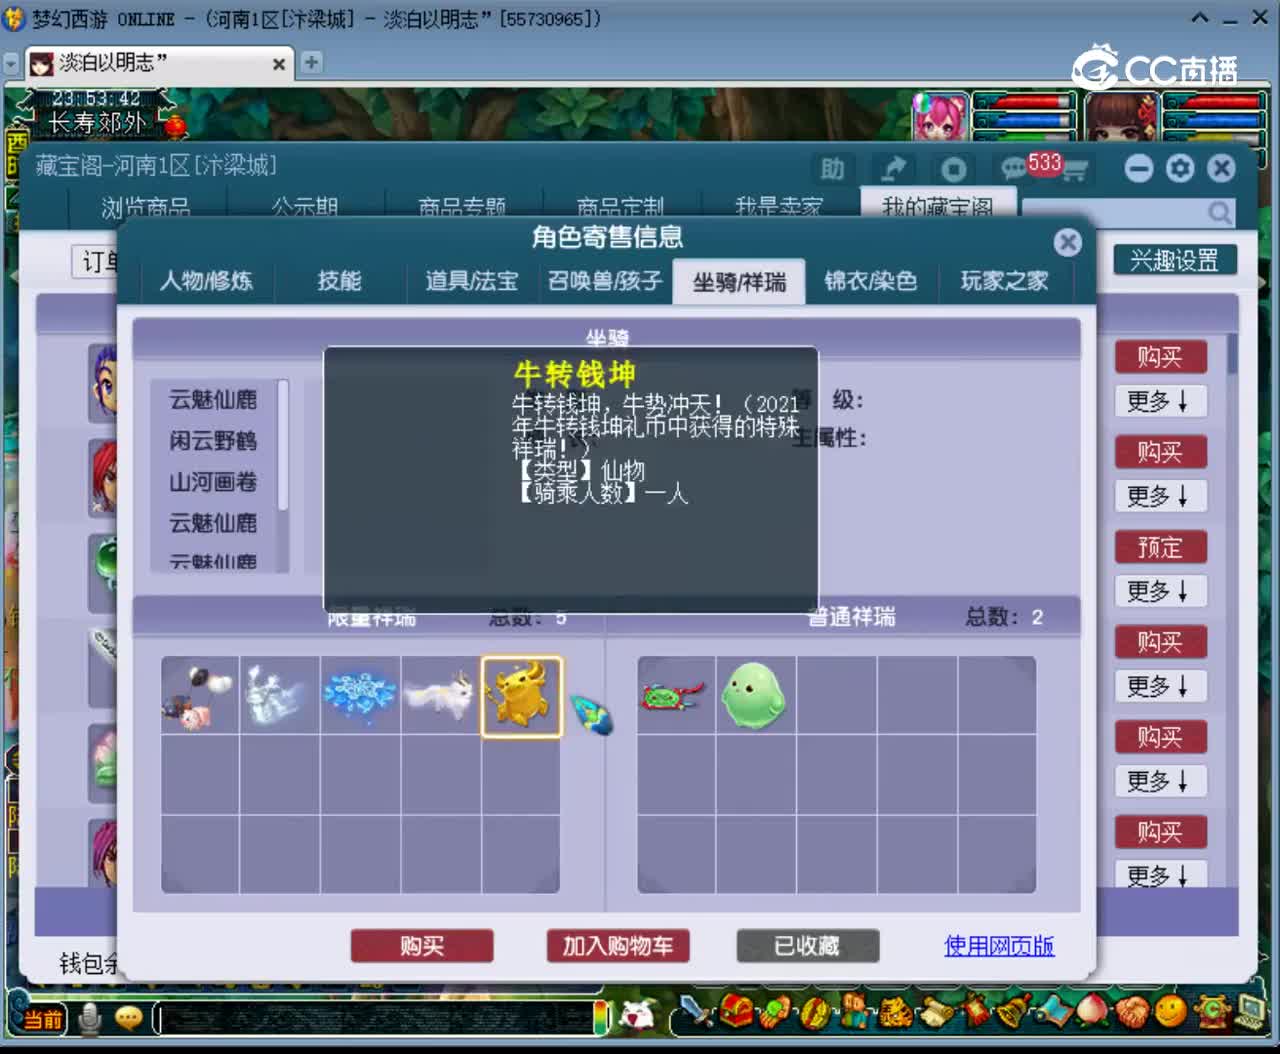
Task: Toggle the microphone voice icon
Action: pyautogui.click(x=90, y=1019)
